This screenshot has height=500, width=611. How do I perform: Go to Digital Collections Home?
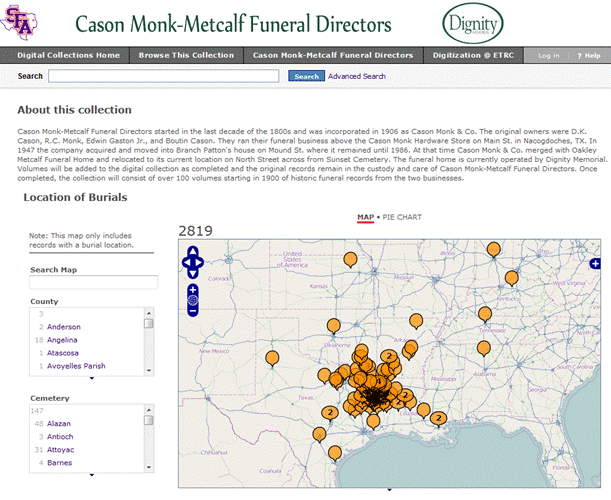click(x=69, y=55)
